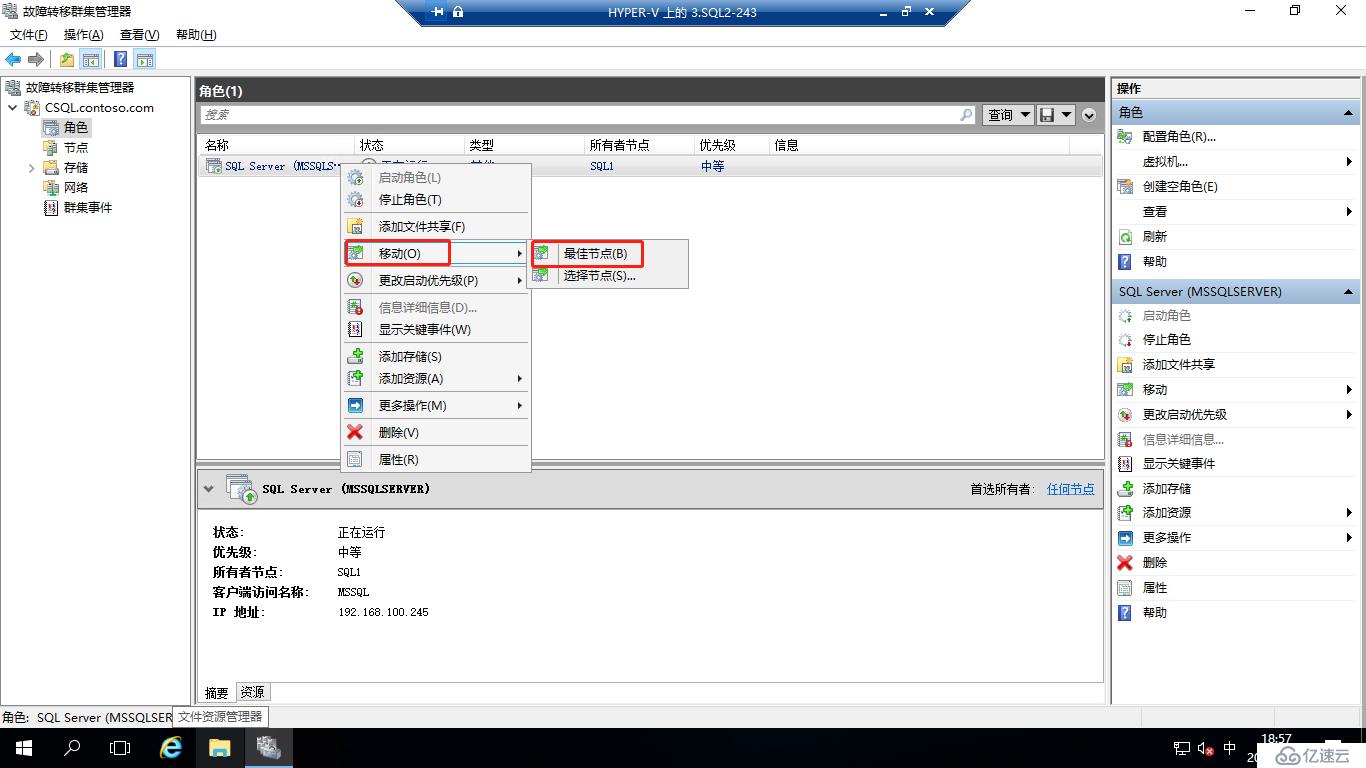The image size is (1366, 768).
Task: Open the 查看(V) menu
Action: pos(140,35)
